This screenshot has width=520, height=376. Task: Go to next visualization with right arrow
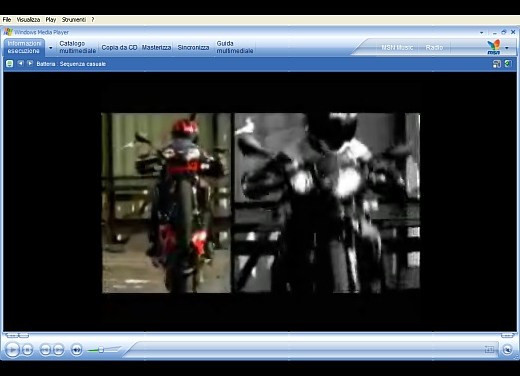pyautogui.click(x=30, y=63)
